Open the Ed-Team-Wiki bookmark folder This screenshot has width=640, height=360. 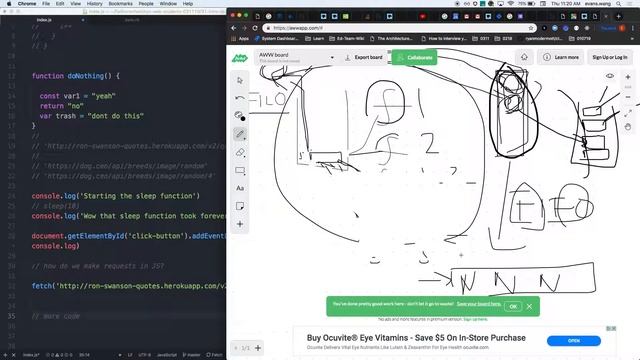coord(347,39)
